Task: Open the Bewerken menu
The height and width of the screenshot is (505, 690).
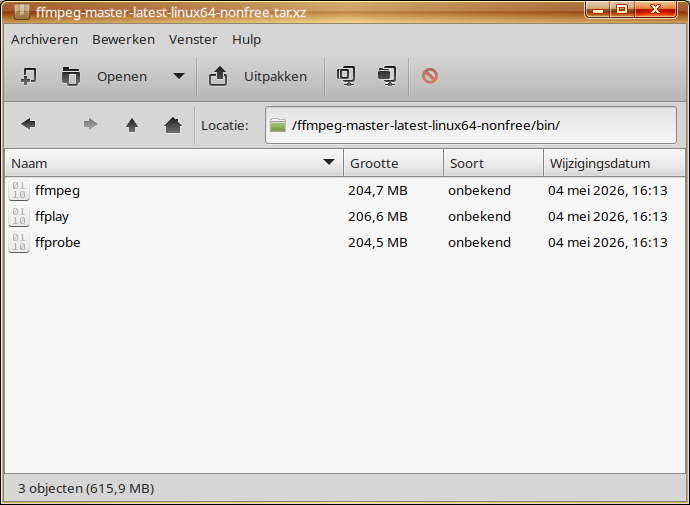Action: tap(124, 40)
